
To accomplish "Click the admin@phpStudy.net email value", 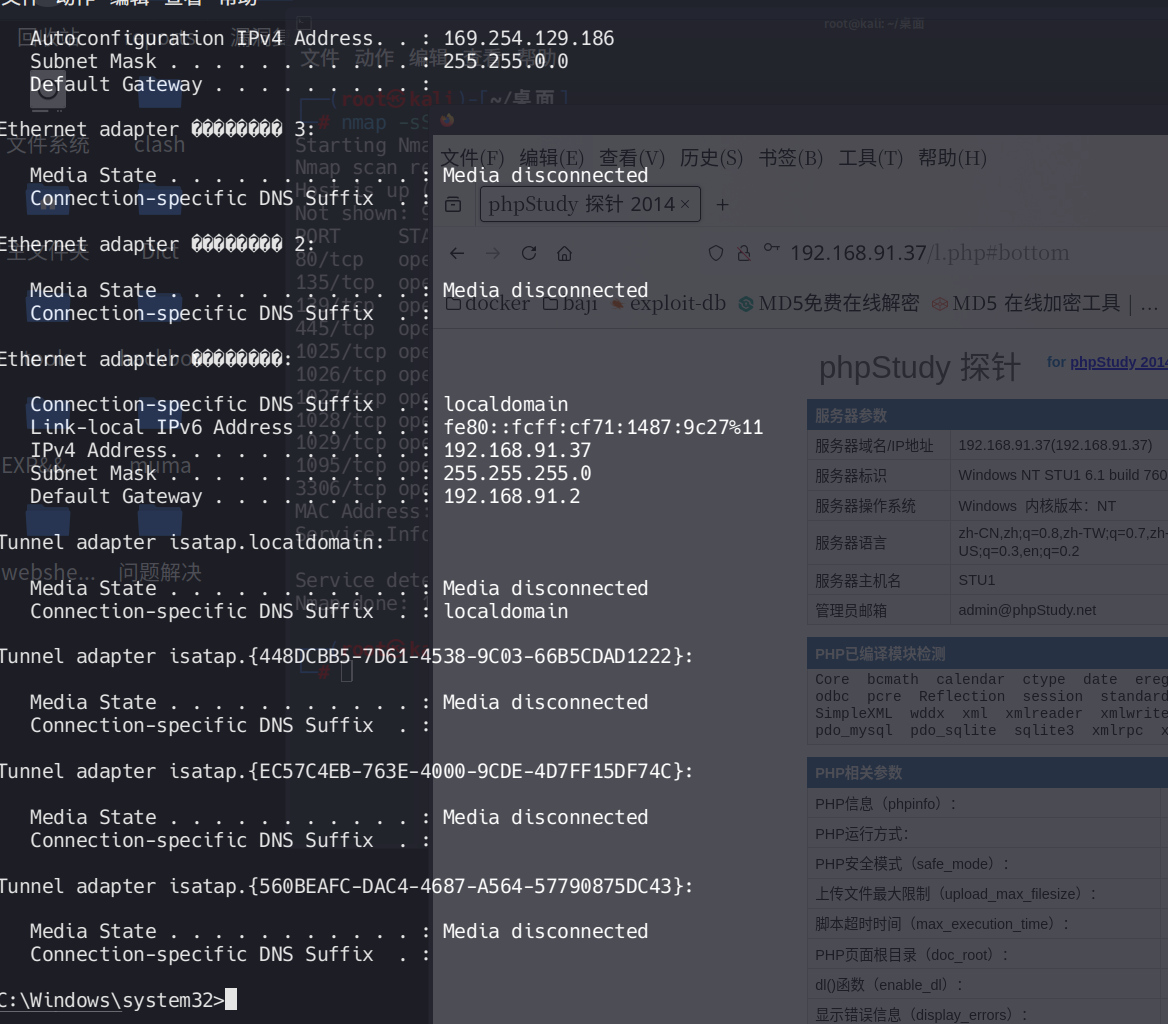I will pos(1027,610).
